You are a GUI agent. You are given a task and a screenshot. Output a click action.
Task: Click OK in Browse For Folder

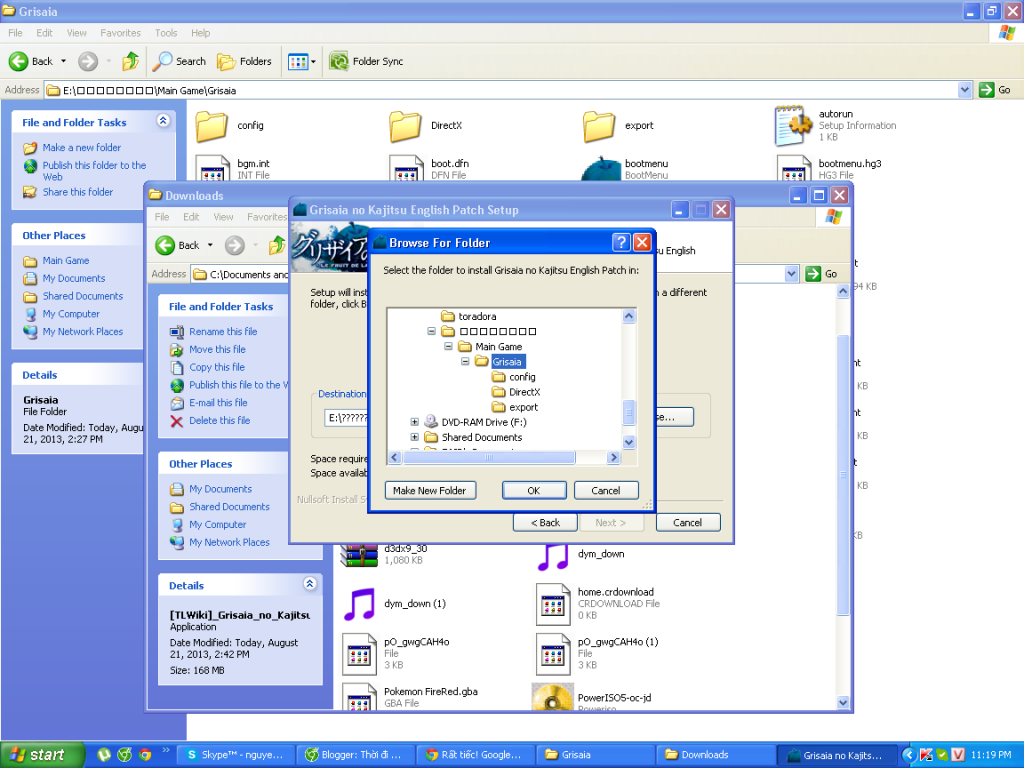click(x=534, y=490)
